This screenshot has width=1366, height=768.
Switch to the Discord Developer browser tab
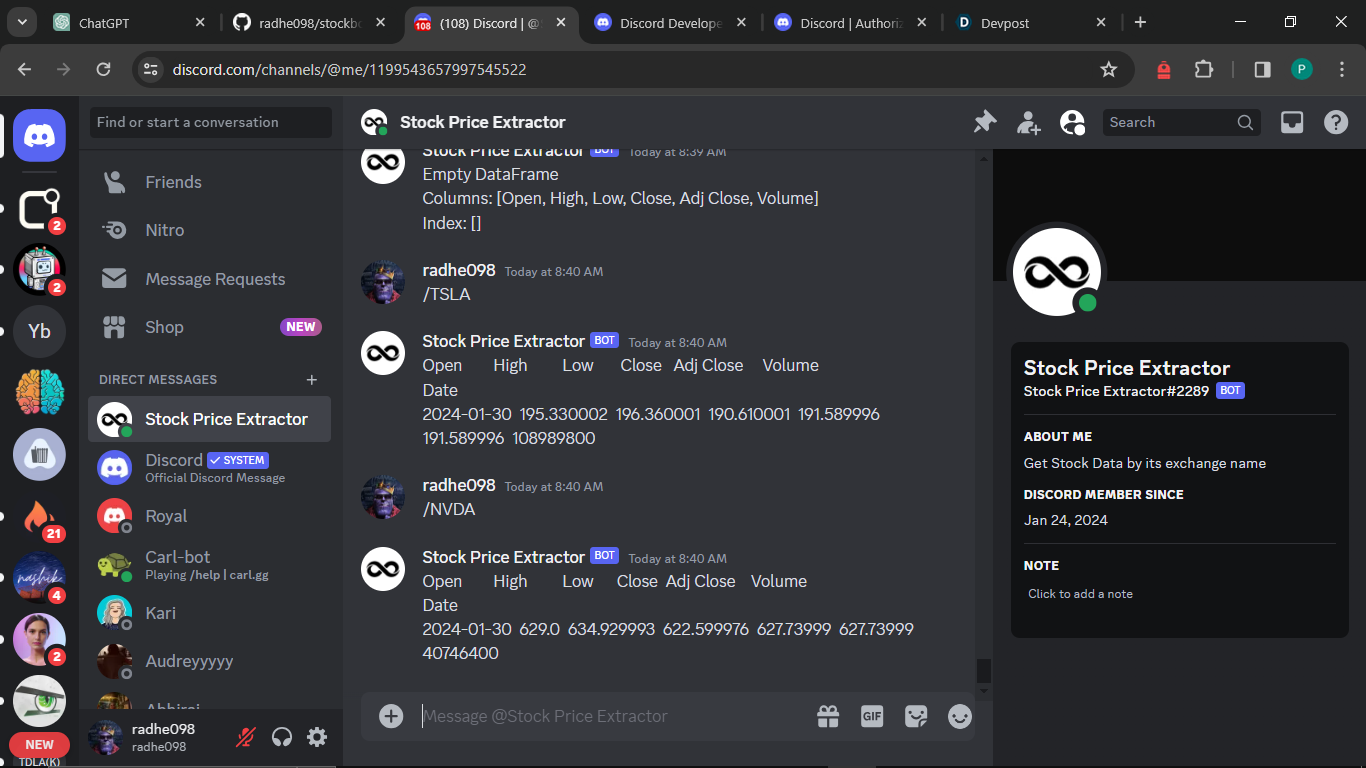[670, 22]
